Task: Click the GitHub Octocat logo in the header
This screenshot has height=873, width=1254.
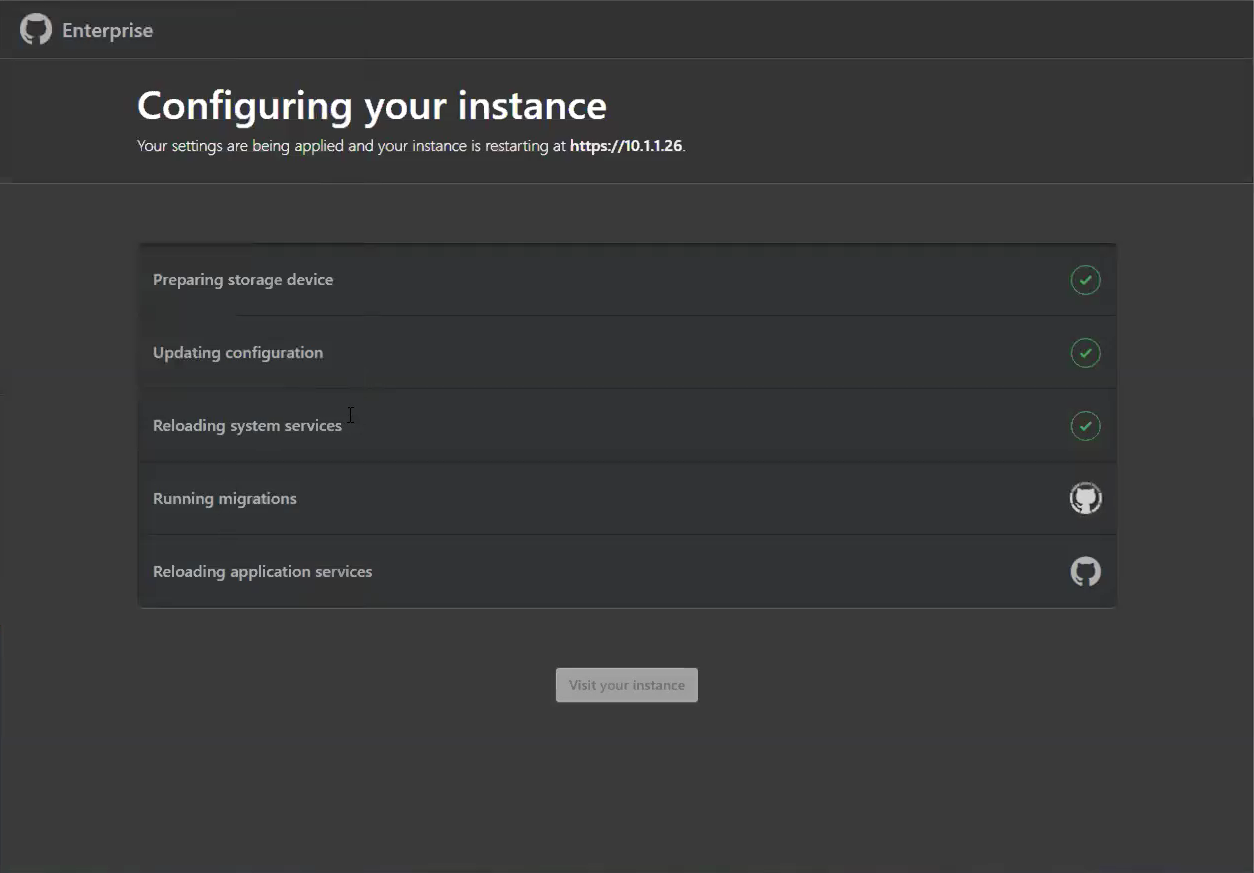Action: click(x=35, y=29)
